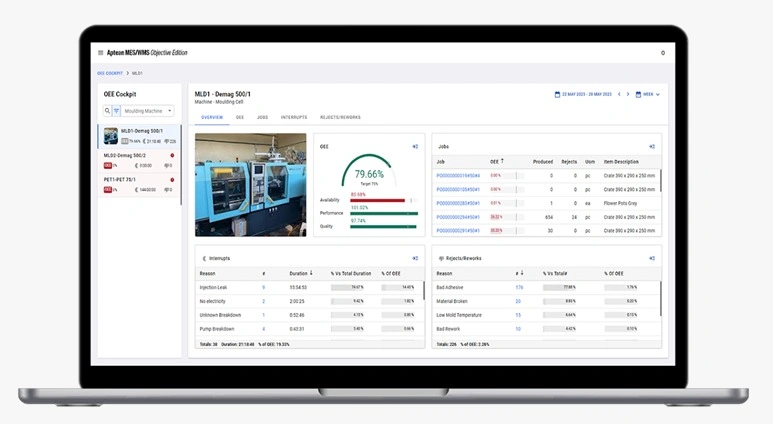Switch to the Interrupts tab

click(294, 117)
